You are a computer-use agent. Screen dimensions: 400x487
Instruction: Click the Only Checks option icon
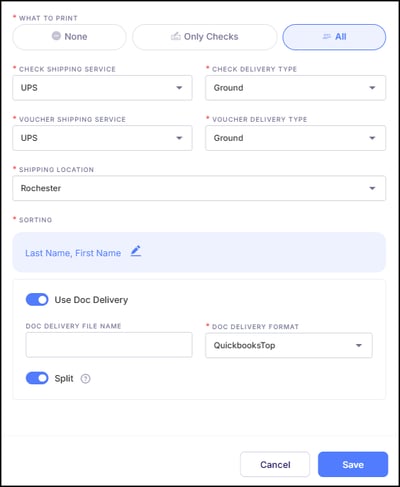tap(176, 36)
